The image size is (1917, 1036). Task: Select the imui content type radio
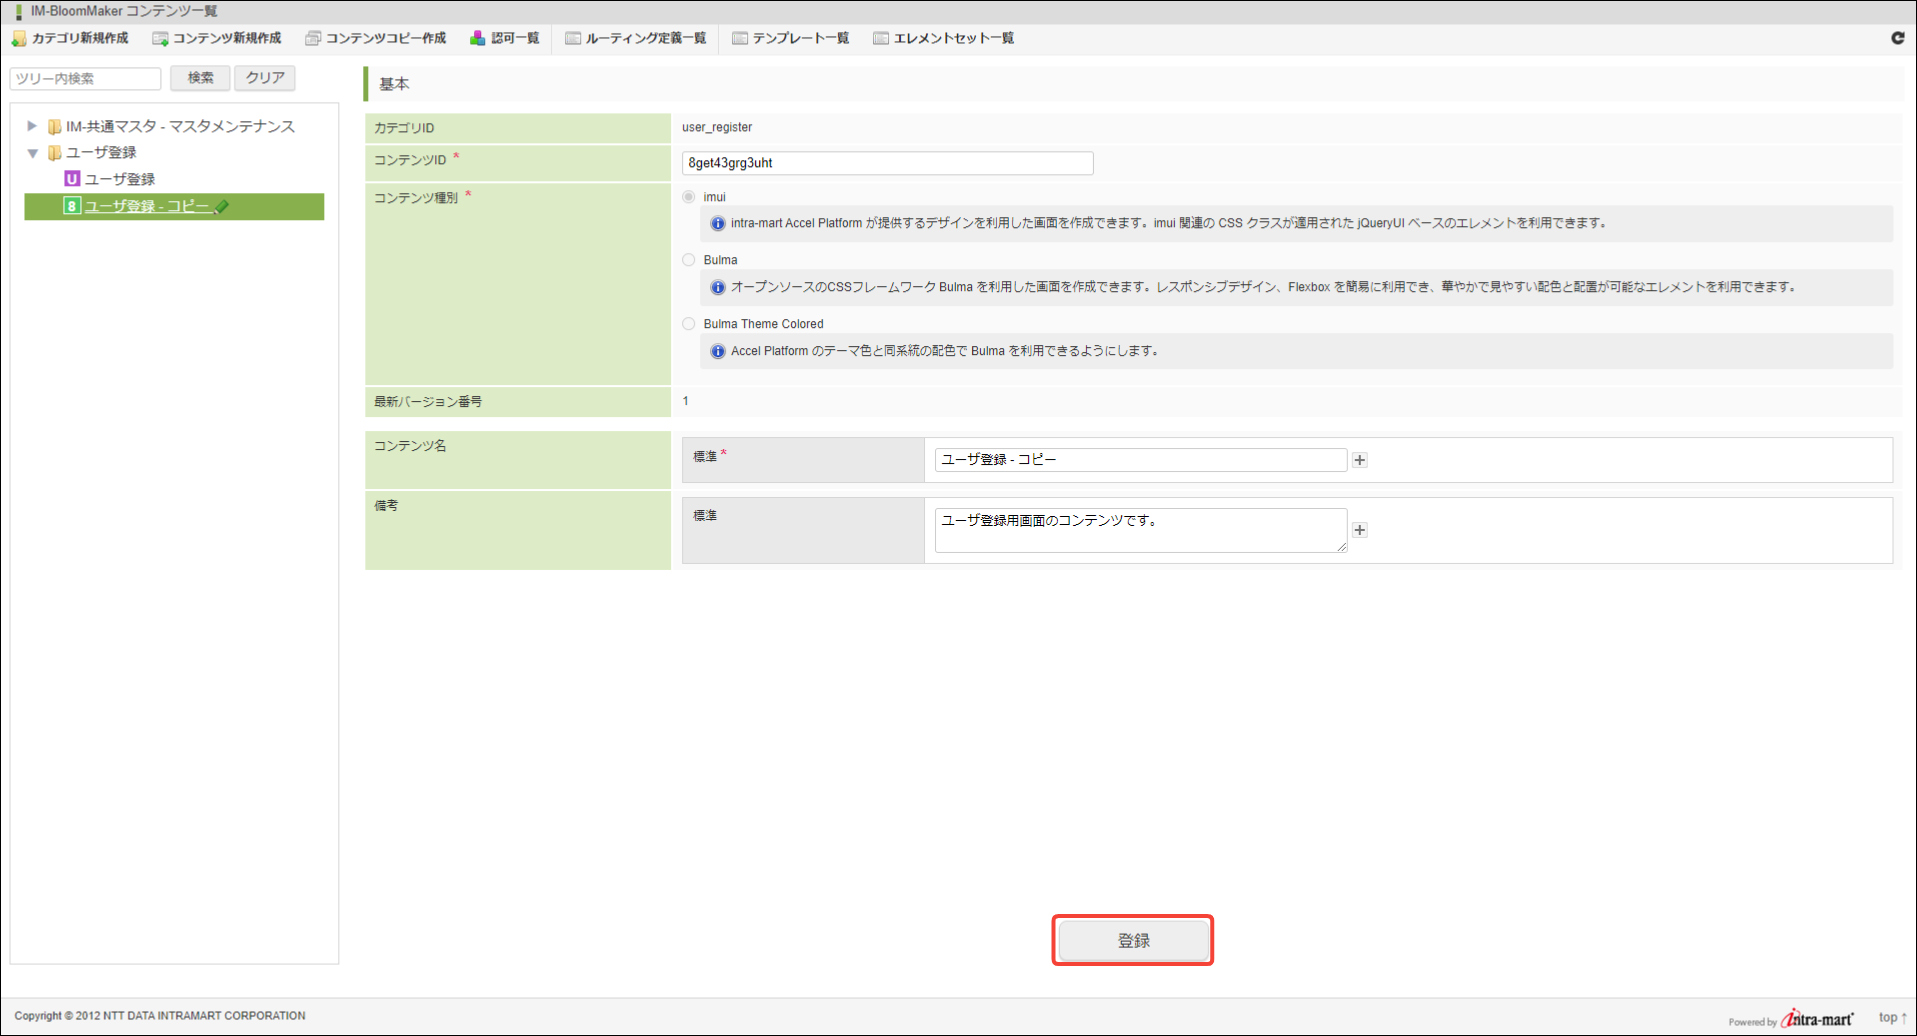pyautogui.click(x=689, y=197)
